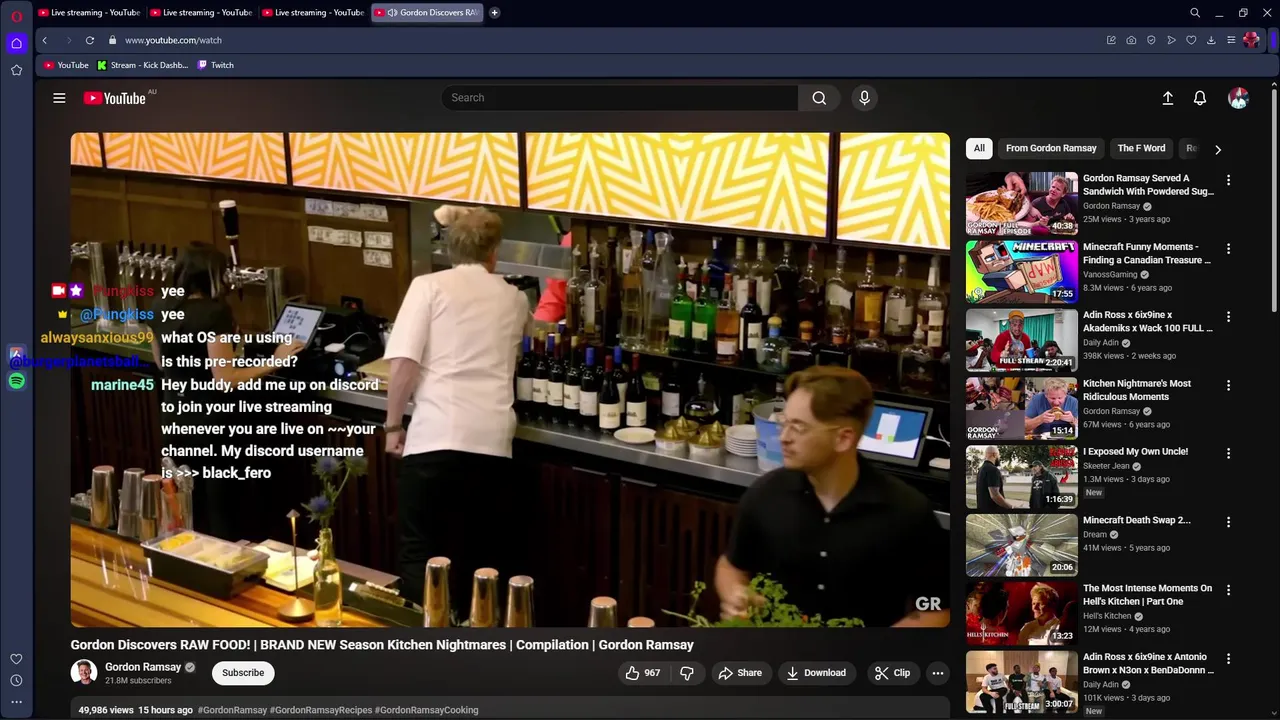Open more actions ellipsis beside Clip
The height and width of the screenshot is (720, 1280).
(x=938, y=673)
